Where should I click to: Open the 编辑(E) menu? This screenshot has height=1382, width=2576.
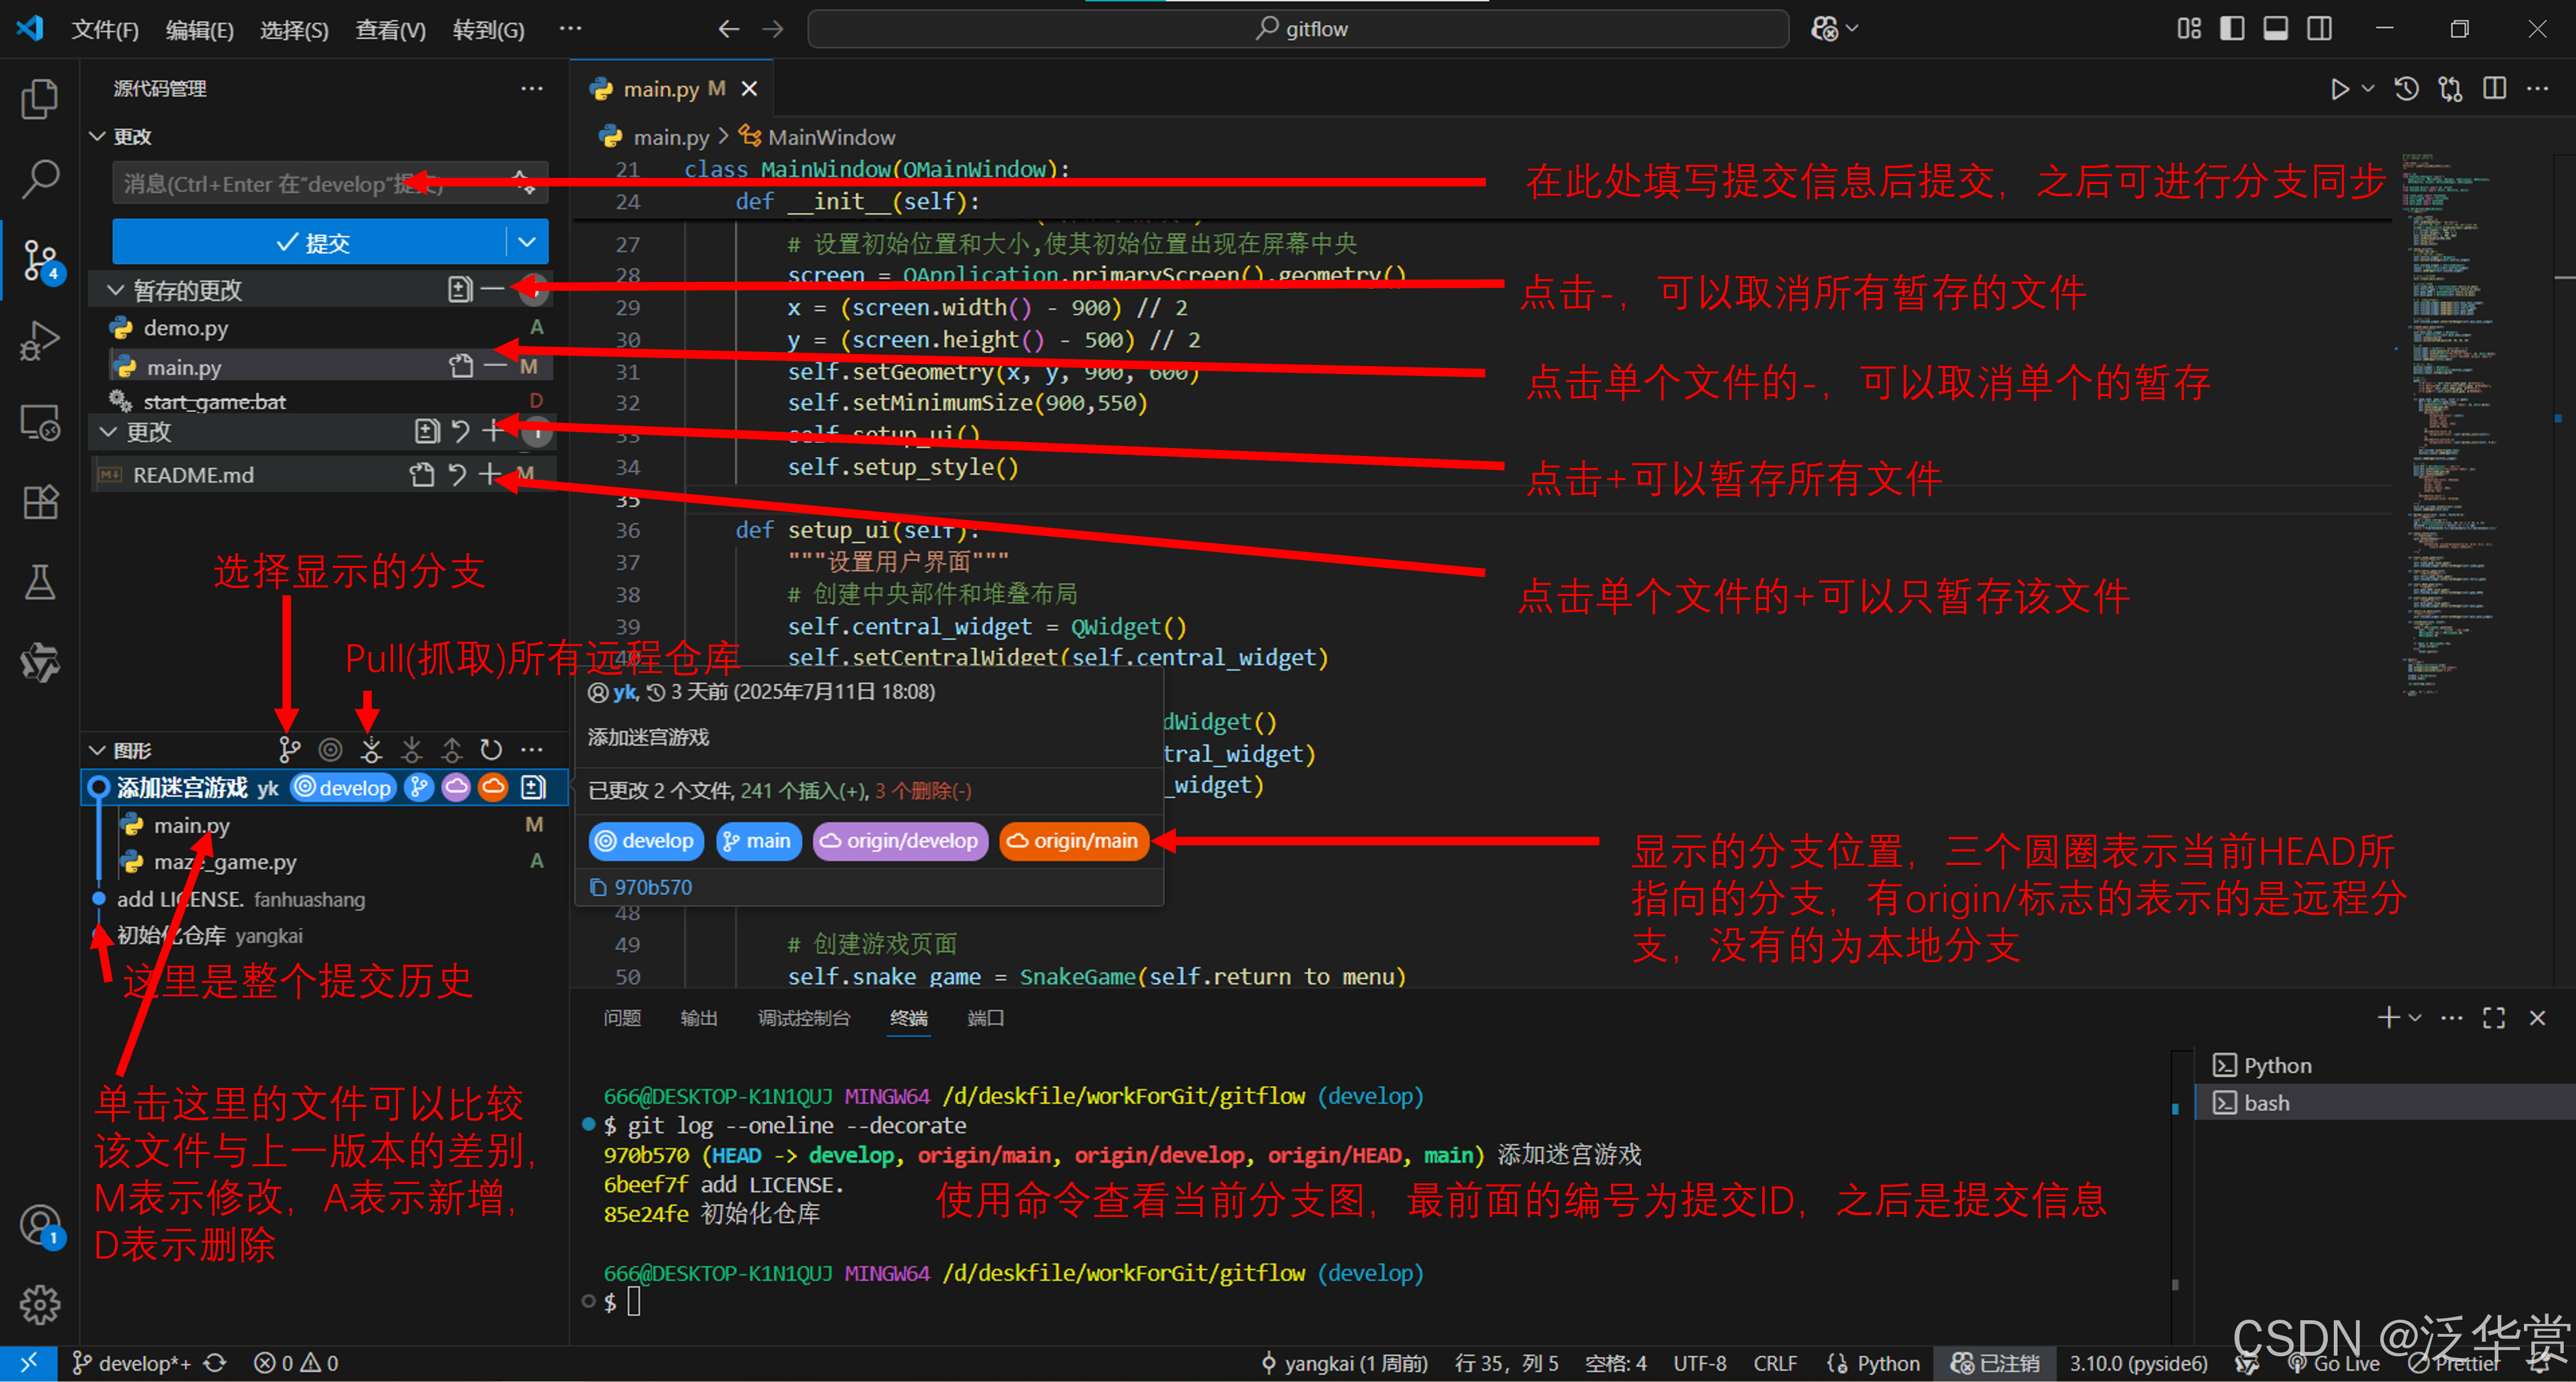[x=200, y=29]
